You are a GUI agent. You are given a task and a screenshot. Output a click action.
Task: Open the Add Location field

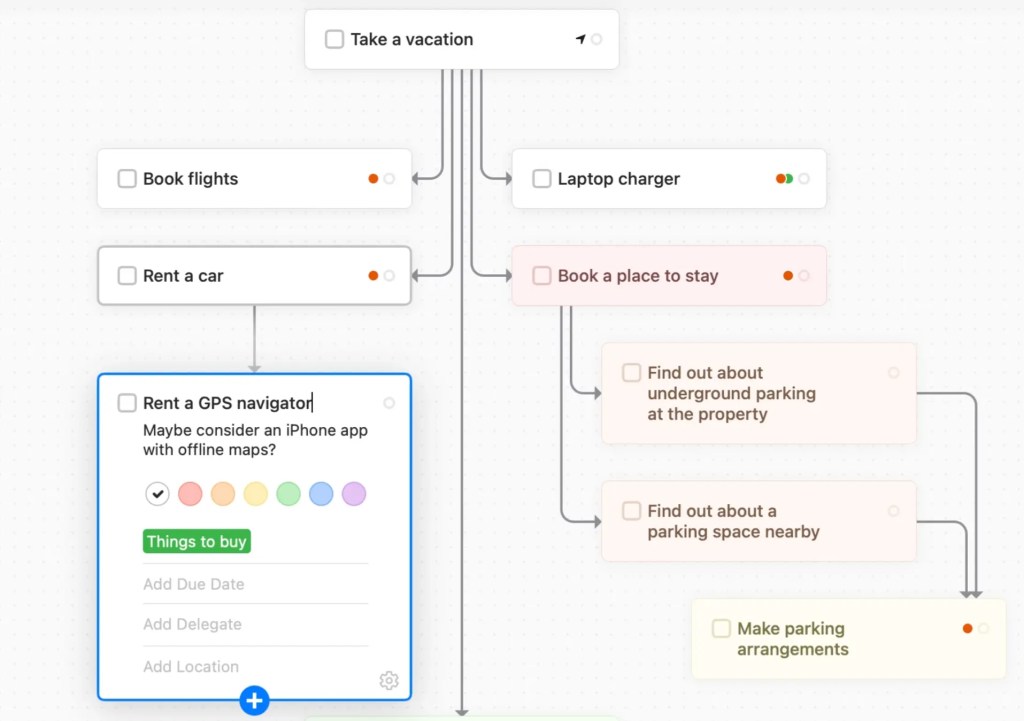(191, 666)
